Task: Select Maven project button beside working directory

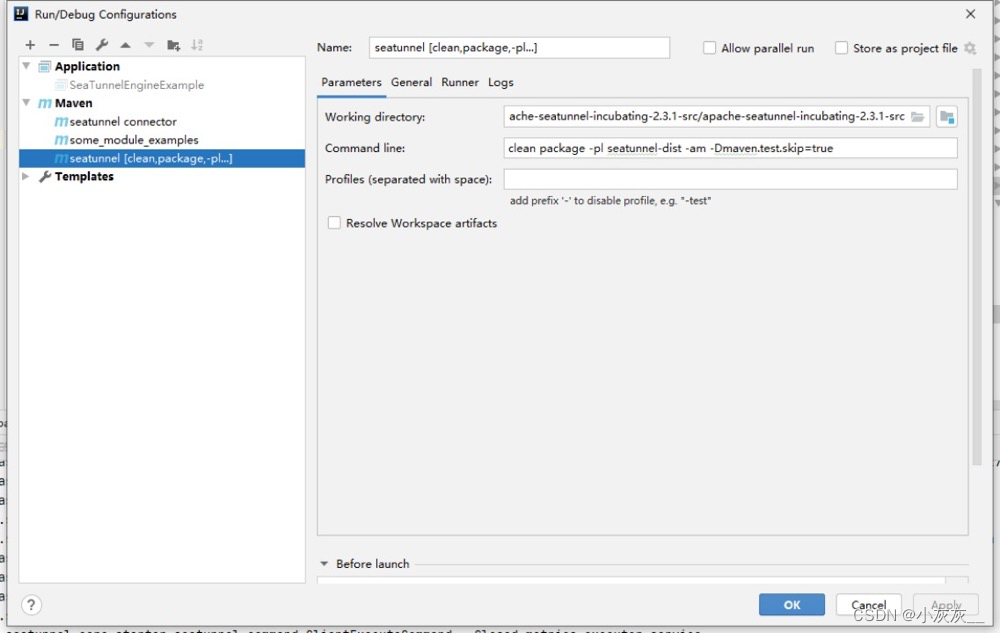Action: point(946,117)
